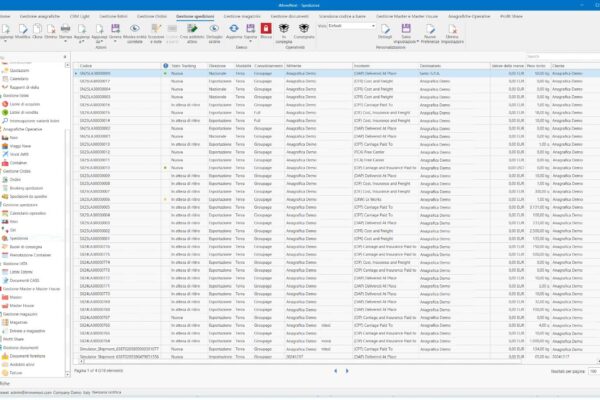Select the first highlighted shipment row code
This screenshot has height=400, width=600.
pyautogui.click(x=95, y=73)
